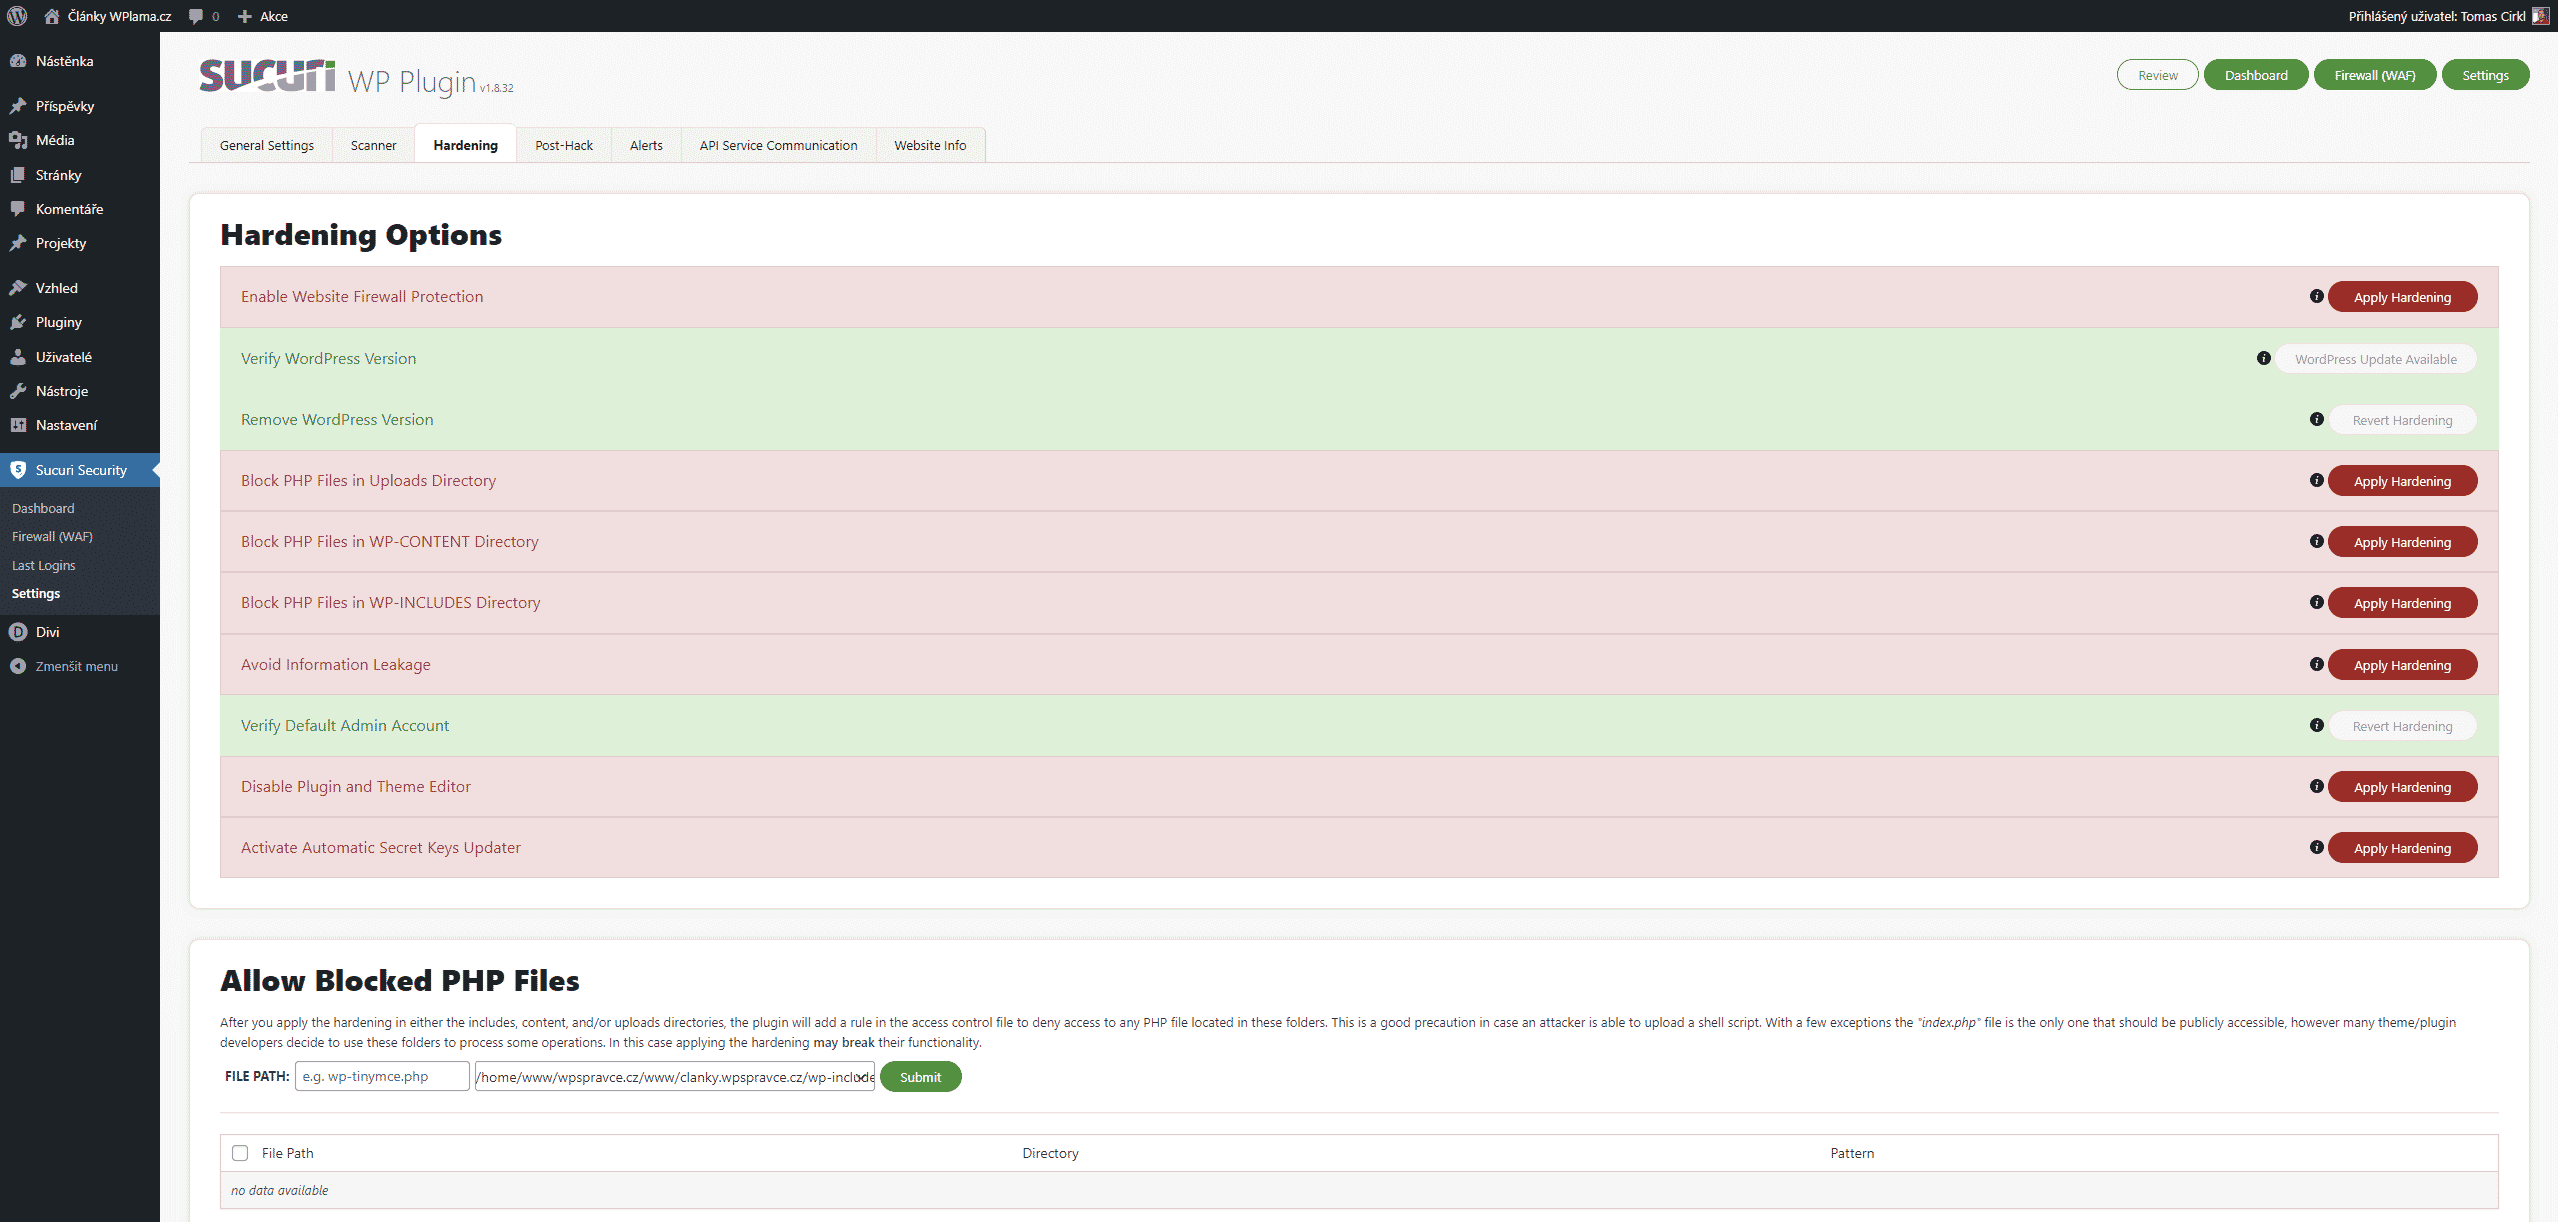Viewport: 2558px width, 1222px height.
Task: Open Settings in Sucuri submenu
Action: [x=36, y=593]
